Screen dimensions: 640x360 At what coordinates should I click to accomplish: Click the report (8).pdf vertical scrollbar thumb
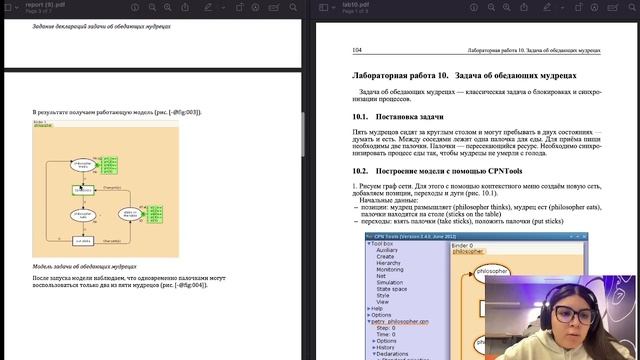pyautogui.click(x=303, y=134)
